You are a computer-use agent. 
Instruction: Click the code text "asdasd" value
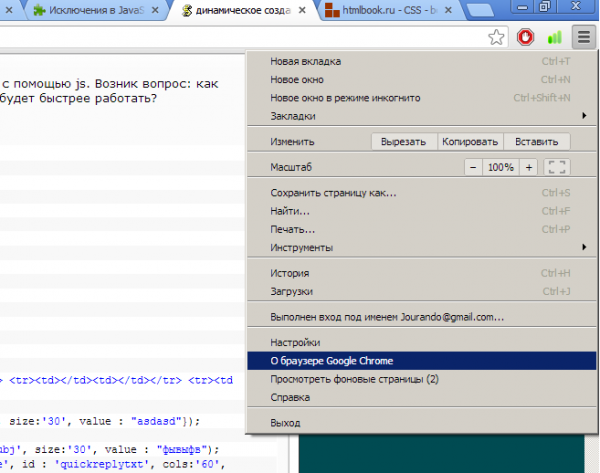point(156,421)
